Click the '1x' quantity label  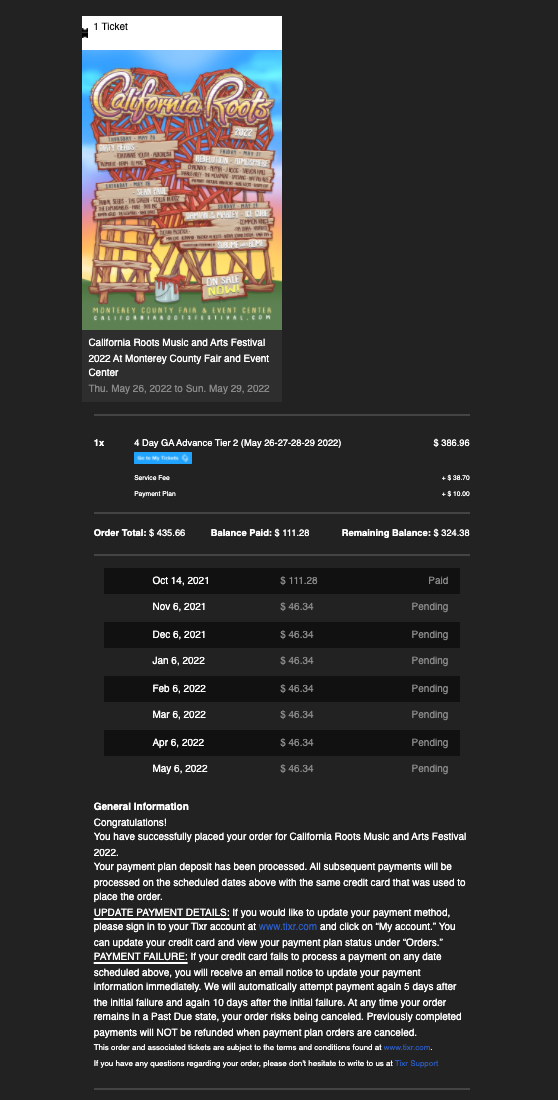[x=99, y=443]
